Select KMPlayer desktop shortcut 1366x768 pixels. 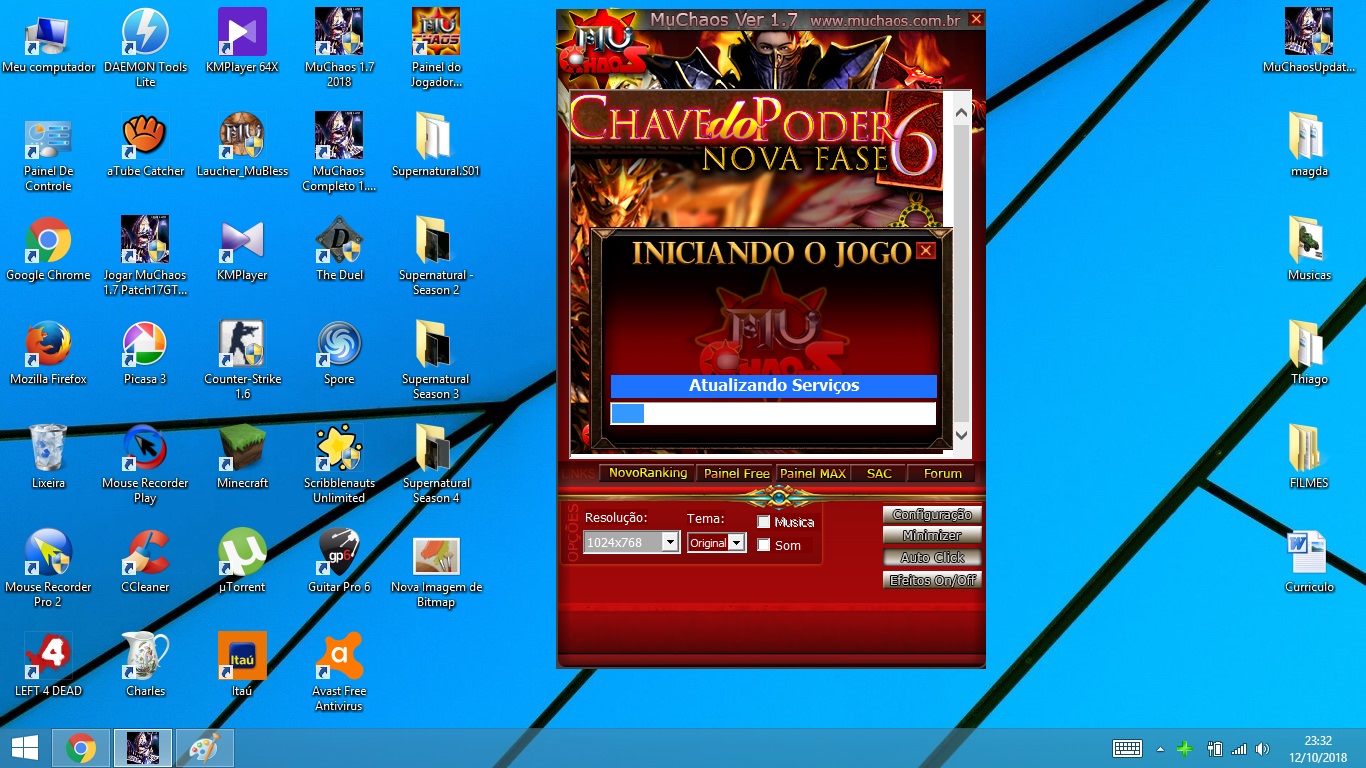[x=242, y=250]
